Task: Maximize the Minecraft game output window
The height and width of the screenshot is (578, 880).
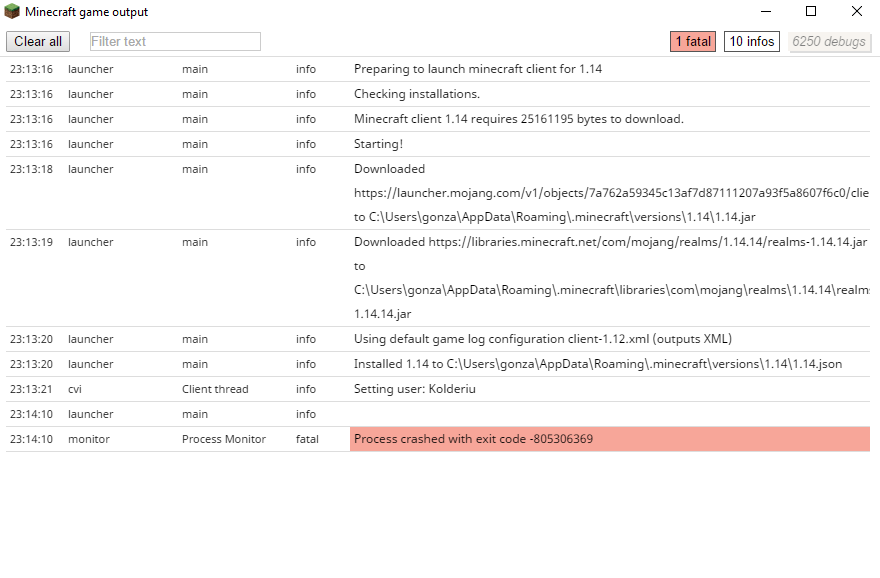Action: (x=811, y=12)
